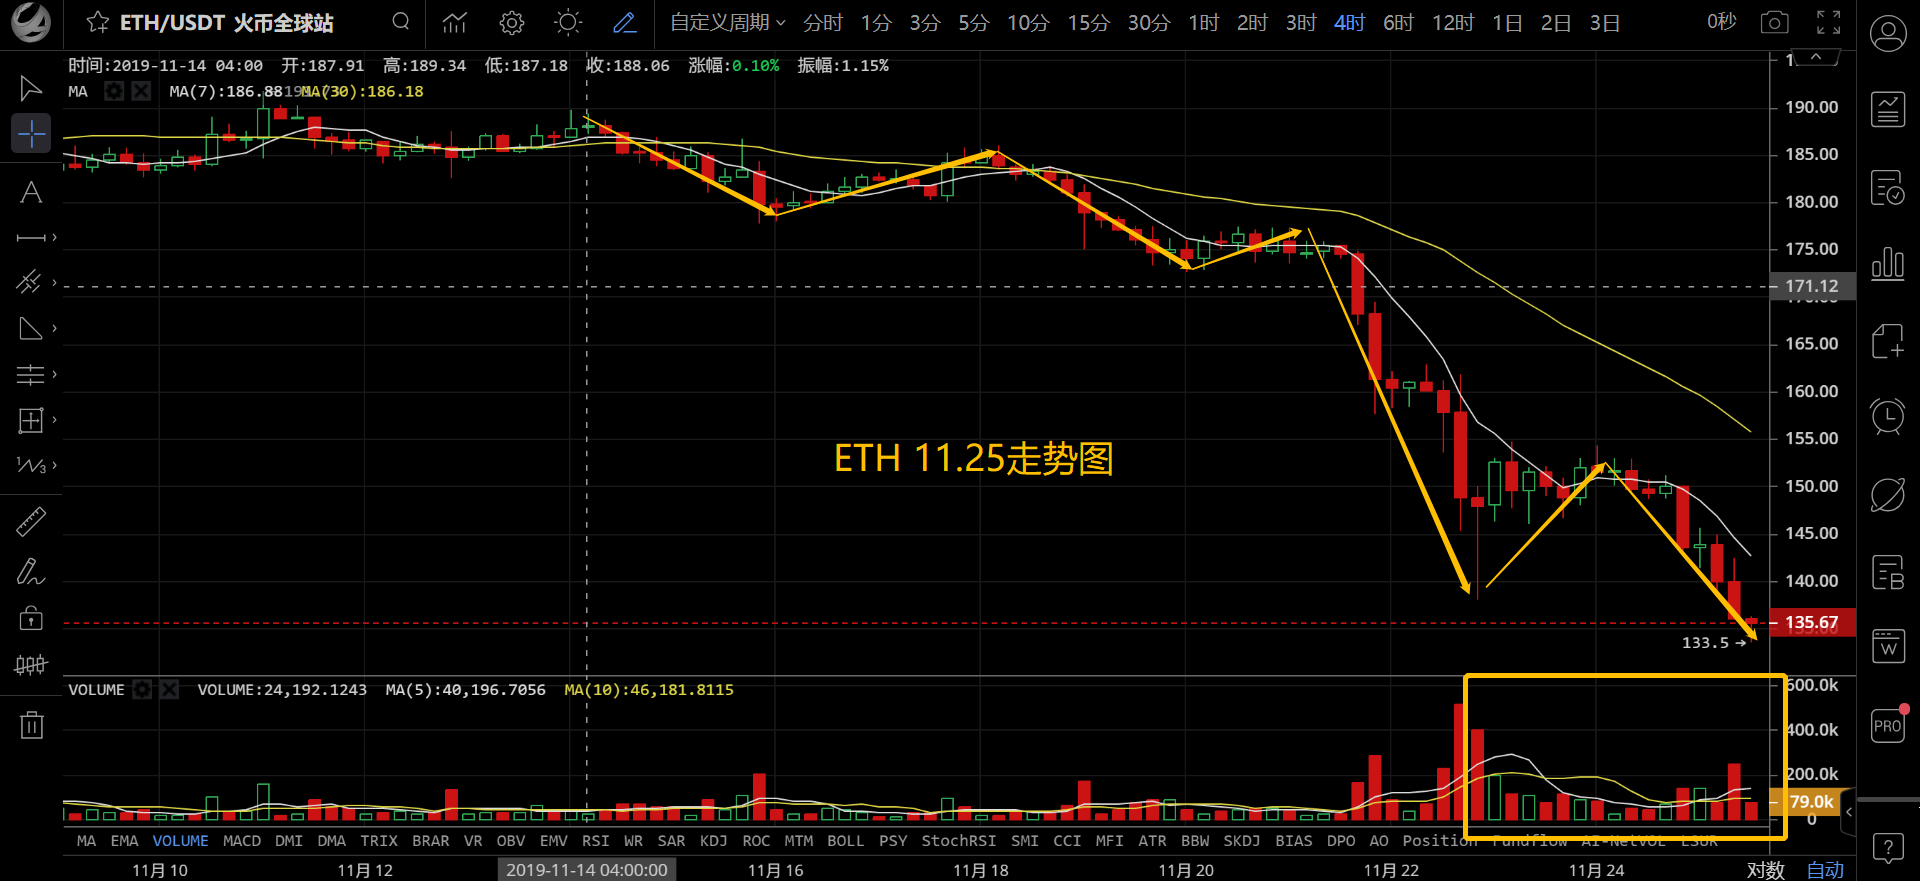Screen dimensions: 1920x881
Task: Select the parallel channel lines tool
Action: tap(29, 282)
